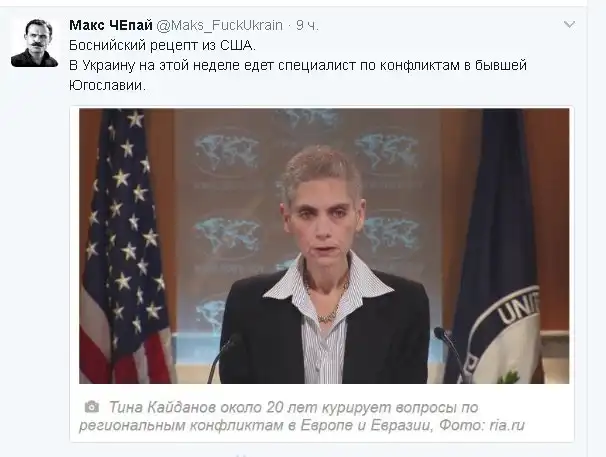
Task: Open the attached press briefing photo
Action: coord(324,246)
